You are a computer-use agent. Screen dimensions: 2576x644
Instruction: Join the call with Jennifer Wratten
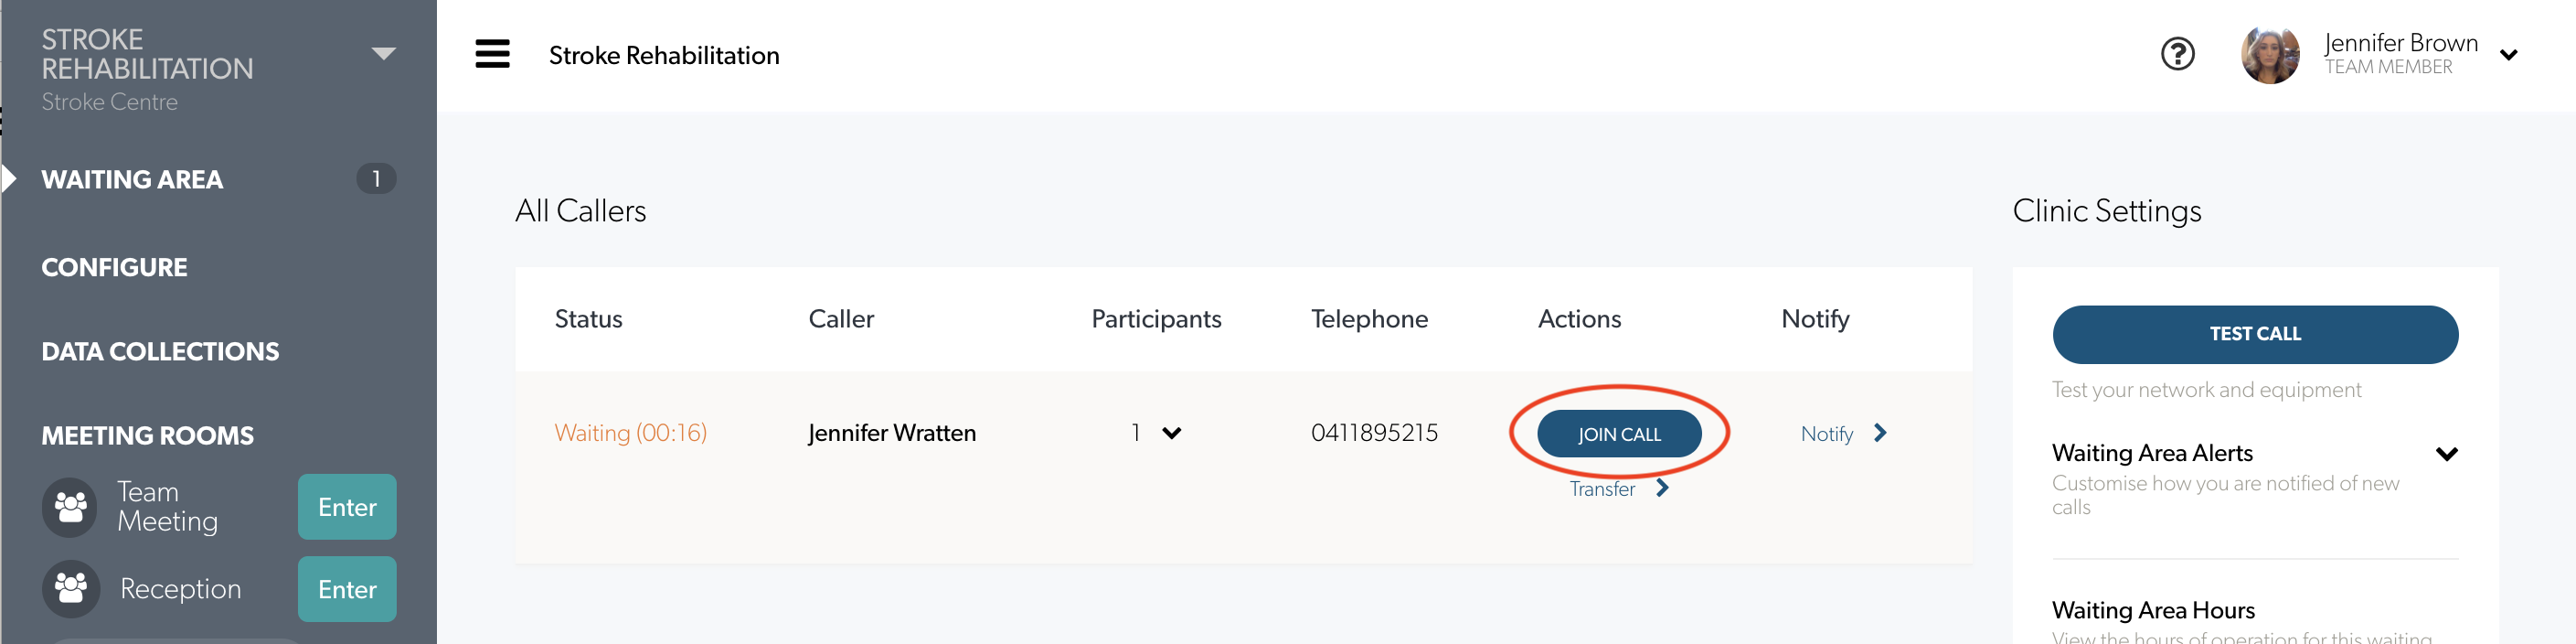pyautogui.click(x=1619, y=434)
